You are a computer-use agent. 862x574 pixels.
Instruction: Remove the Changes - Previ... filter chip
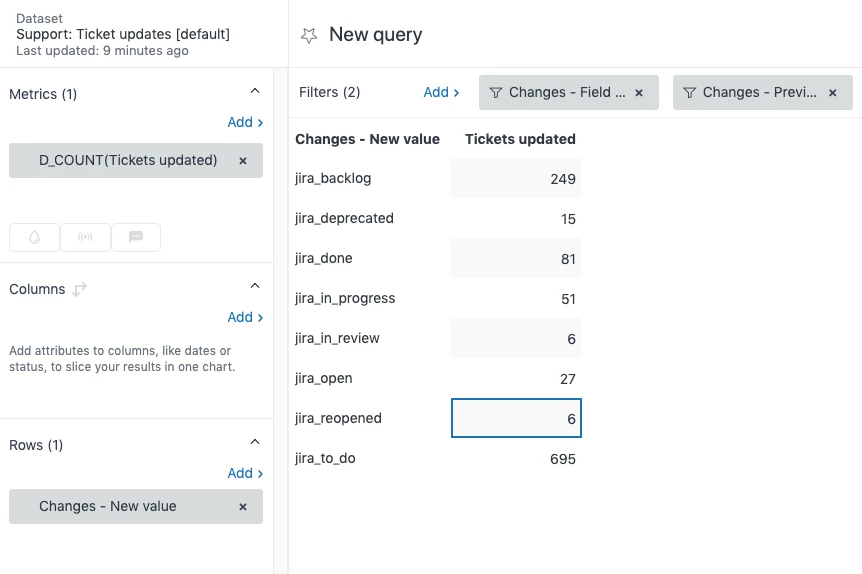(x=833, y=92)
